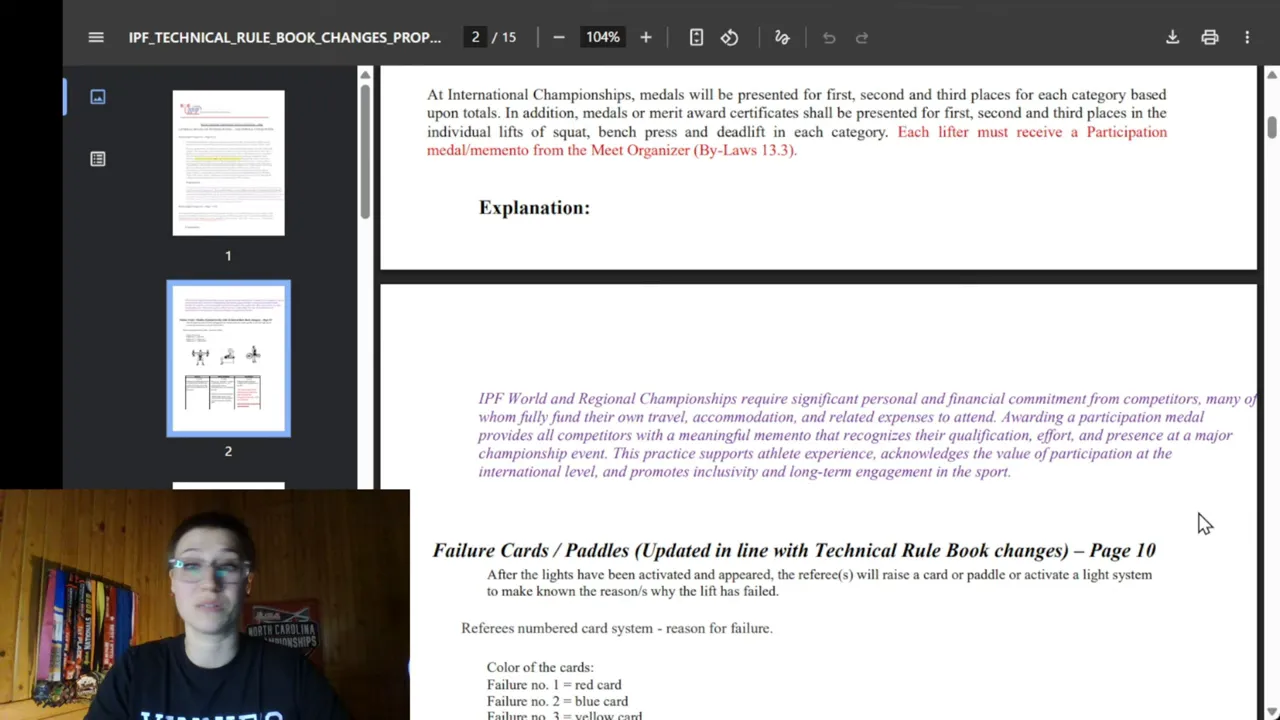Edit the current page number field

pos(475,37)
